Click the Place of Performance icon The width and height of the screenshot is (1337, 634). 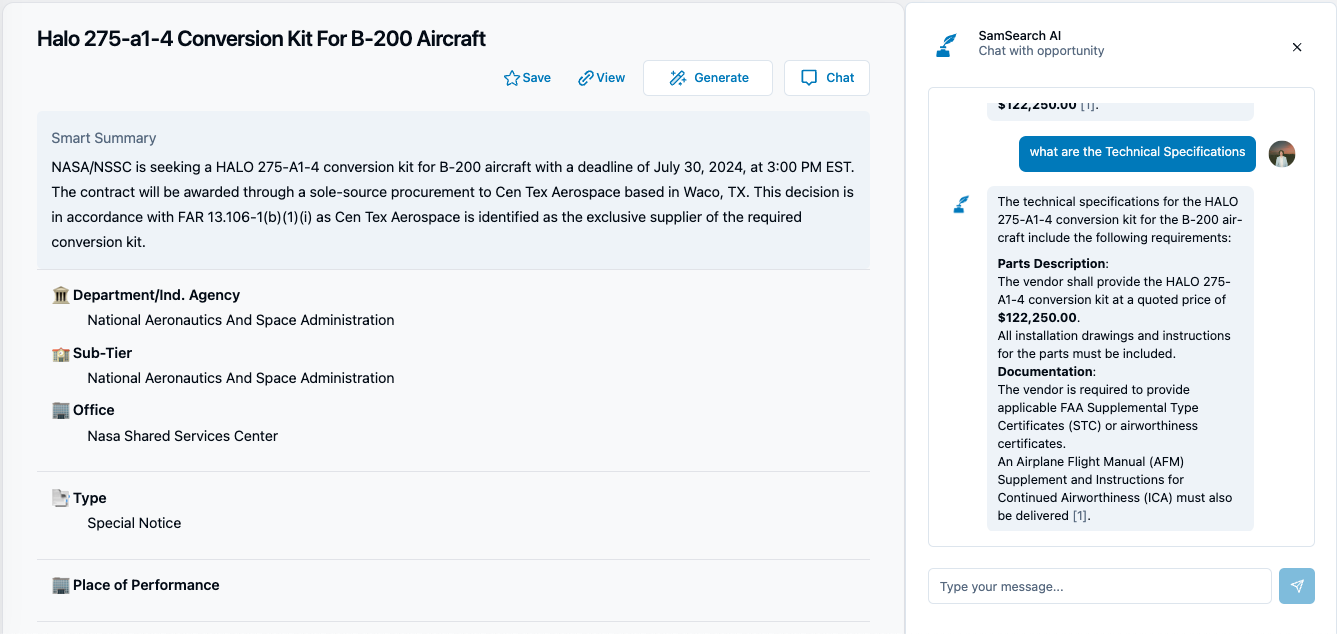click(x=61, y=585)
